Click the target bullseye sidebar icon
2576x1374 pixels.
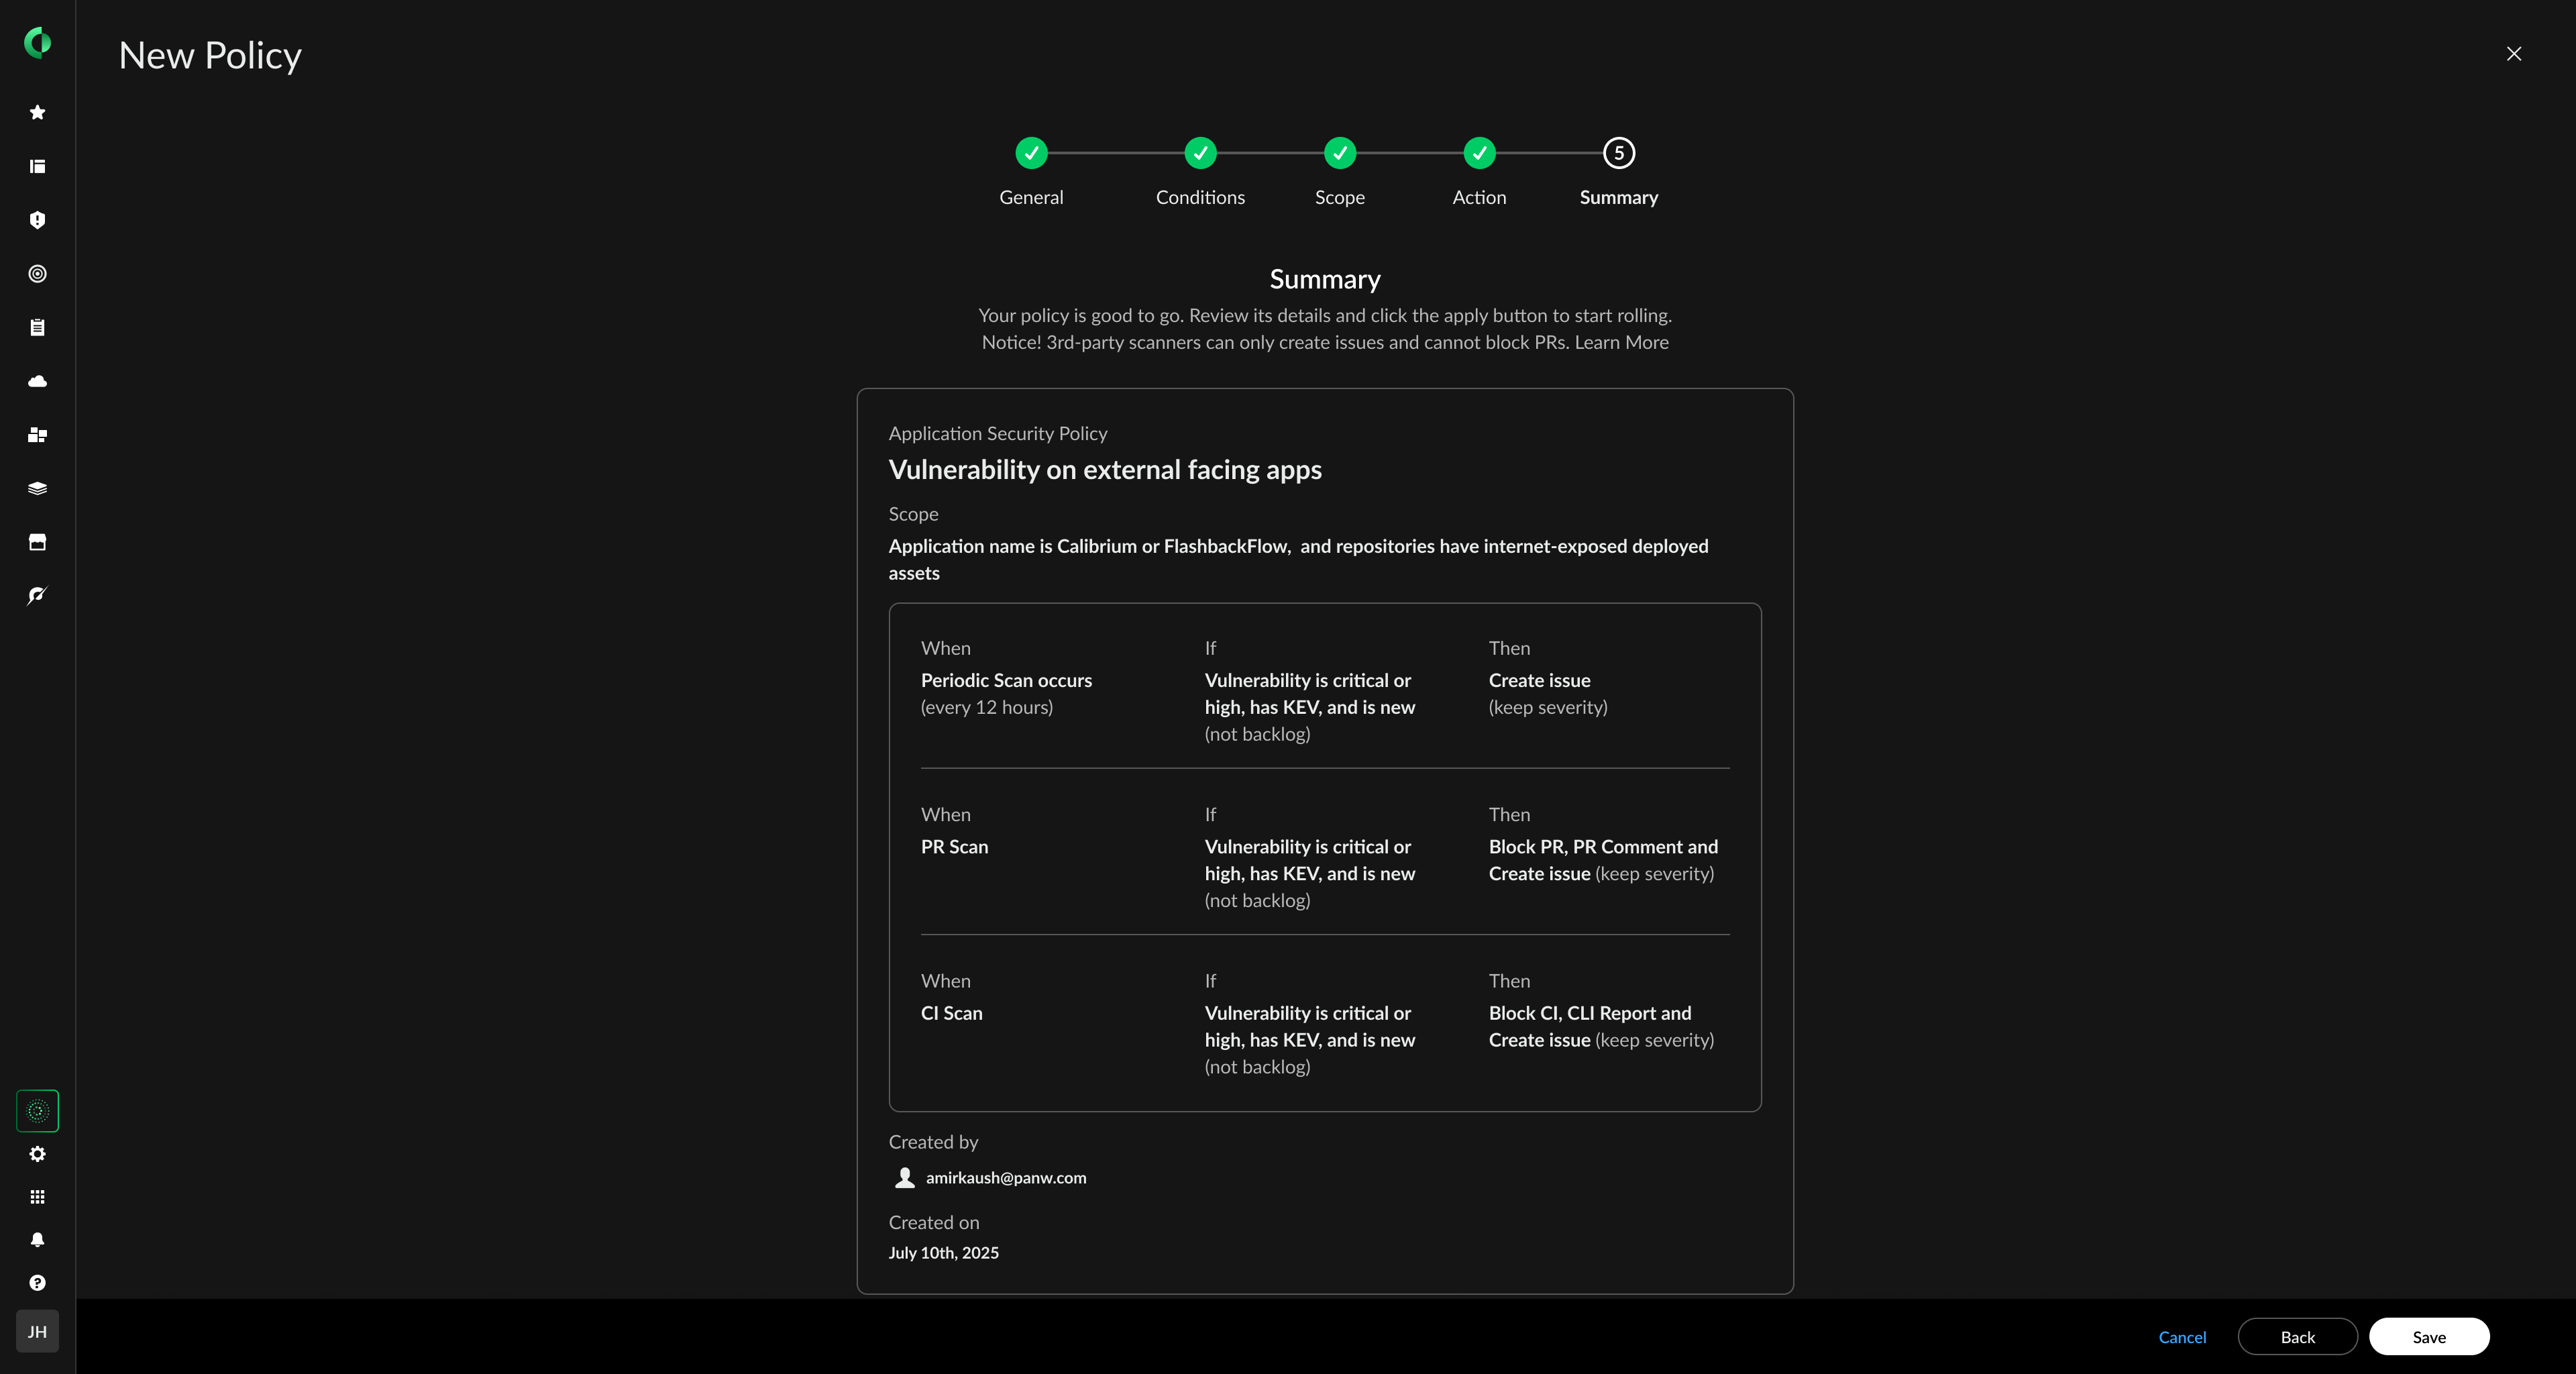pos(37,274)
